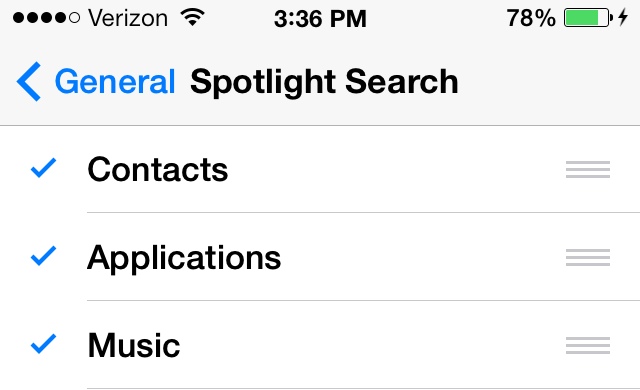Select the Applications row label
640x390 pixels.
184,258
